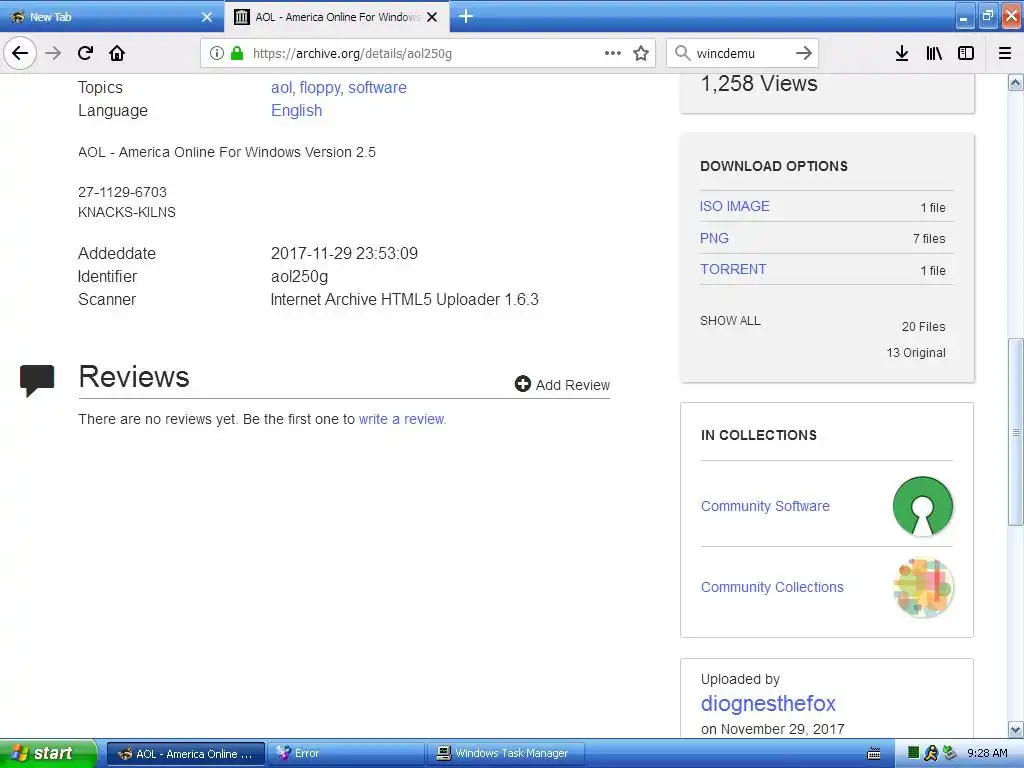Close the New Tab tab
The height and width of the screenshot is (768, 1024).
(x=207, y=17)
